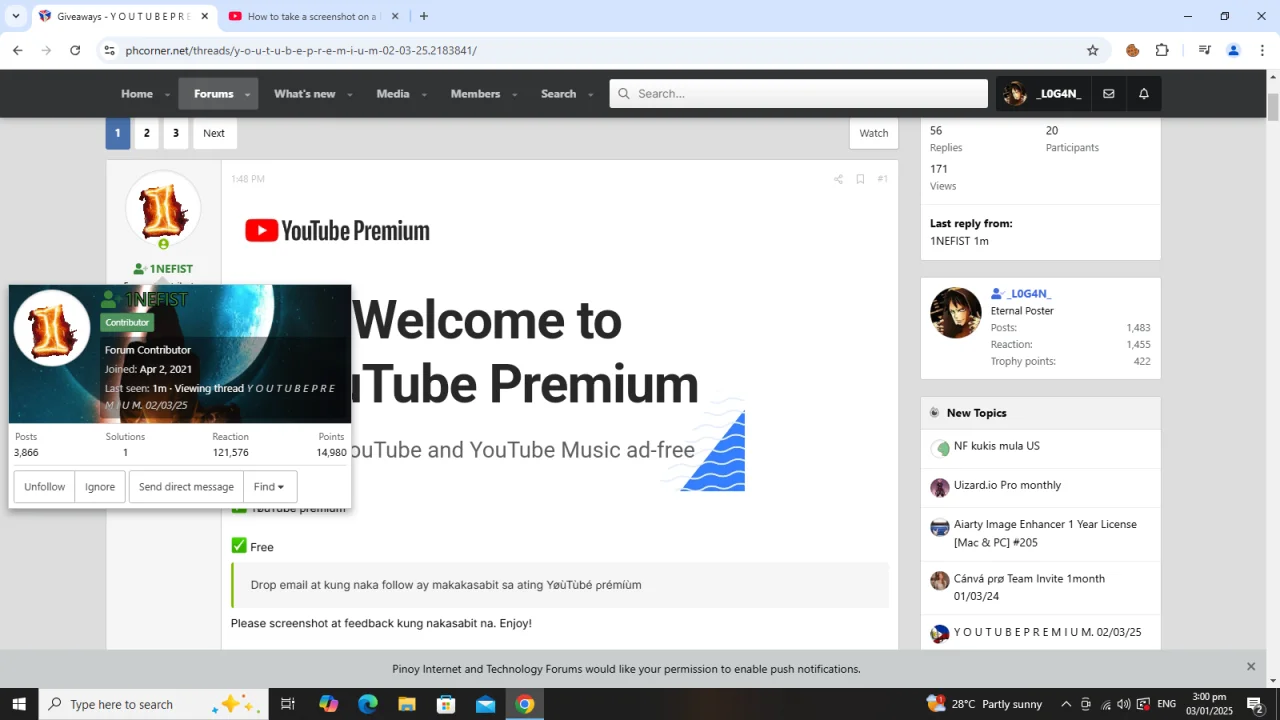
Task: Click 1NEFIST avatar in the member card
Action: click(x=52, y=329)
